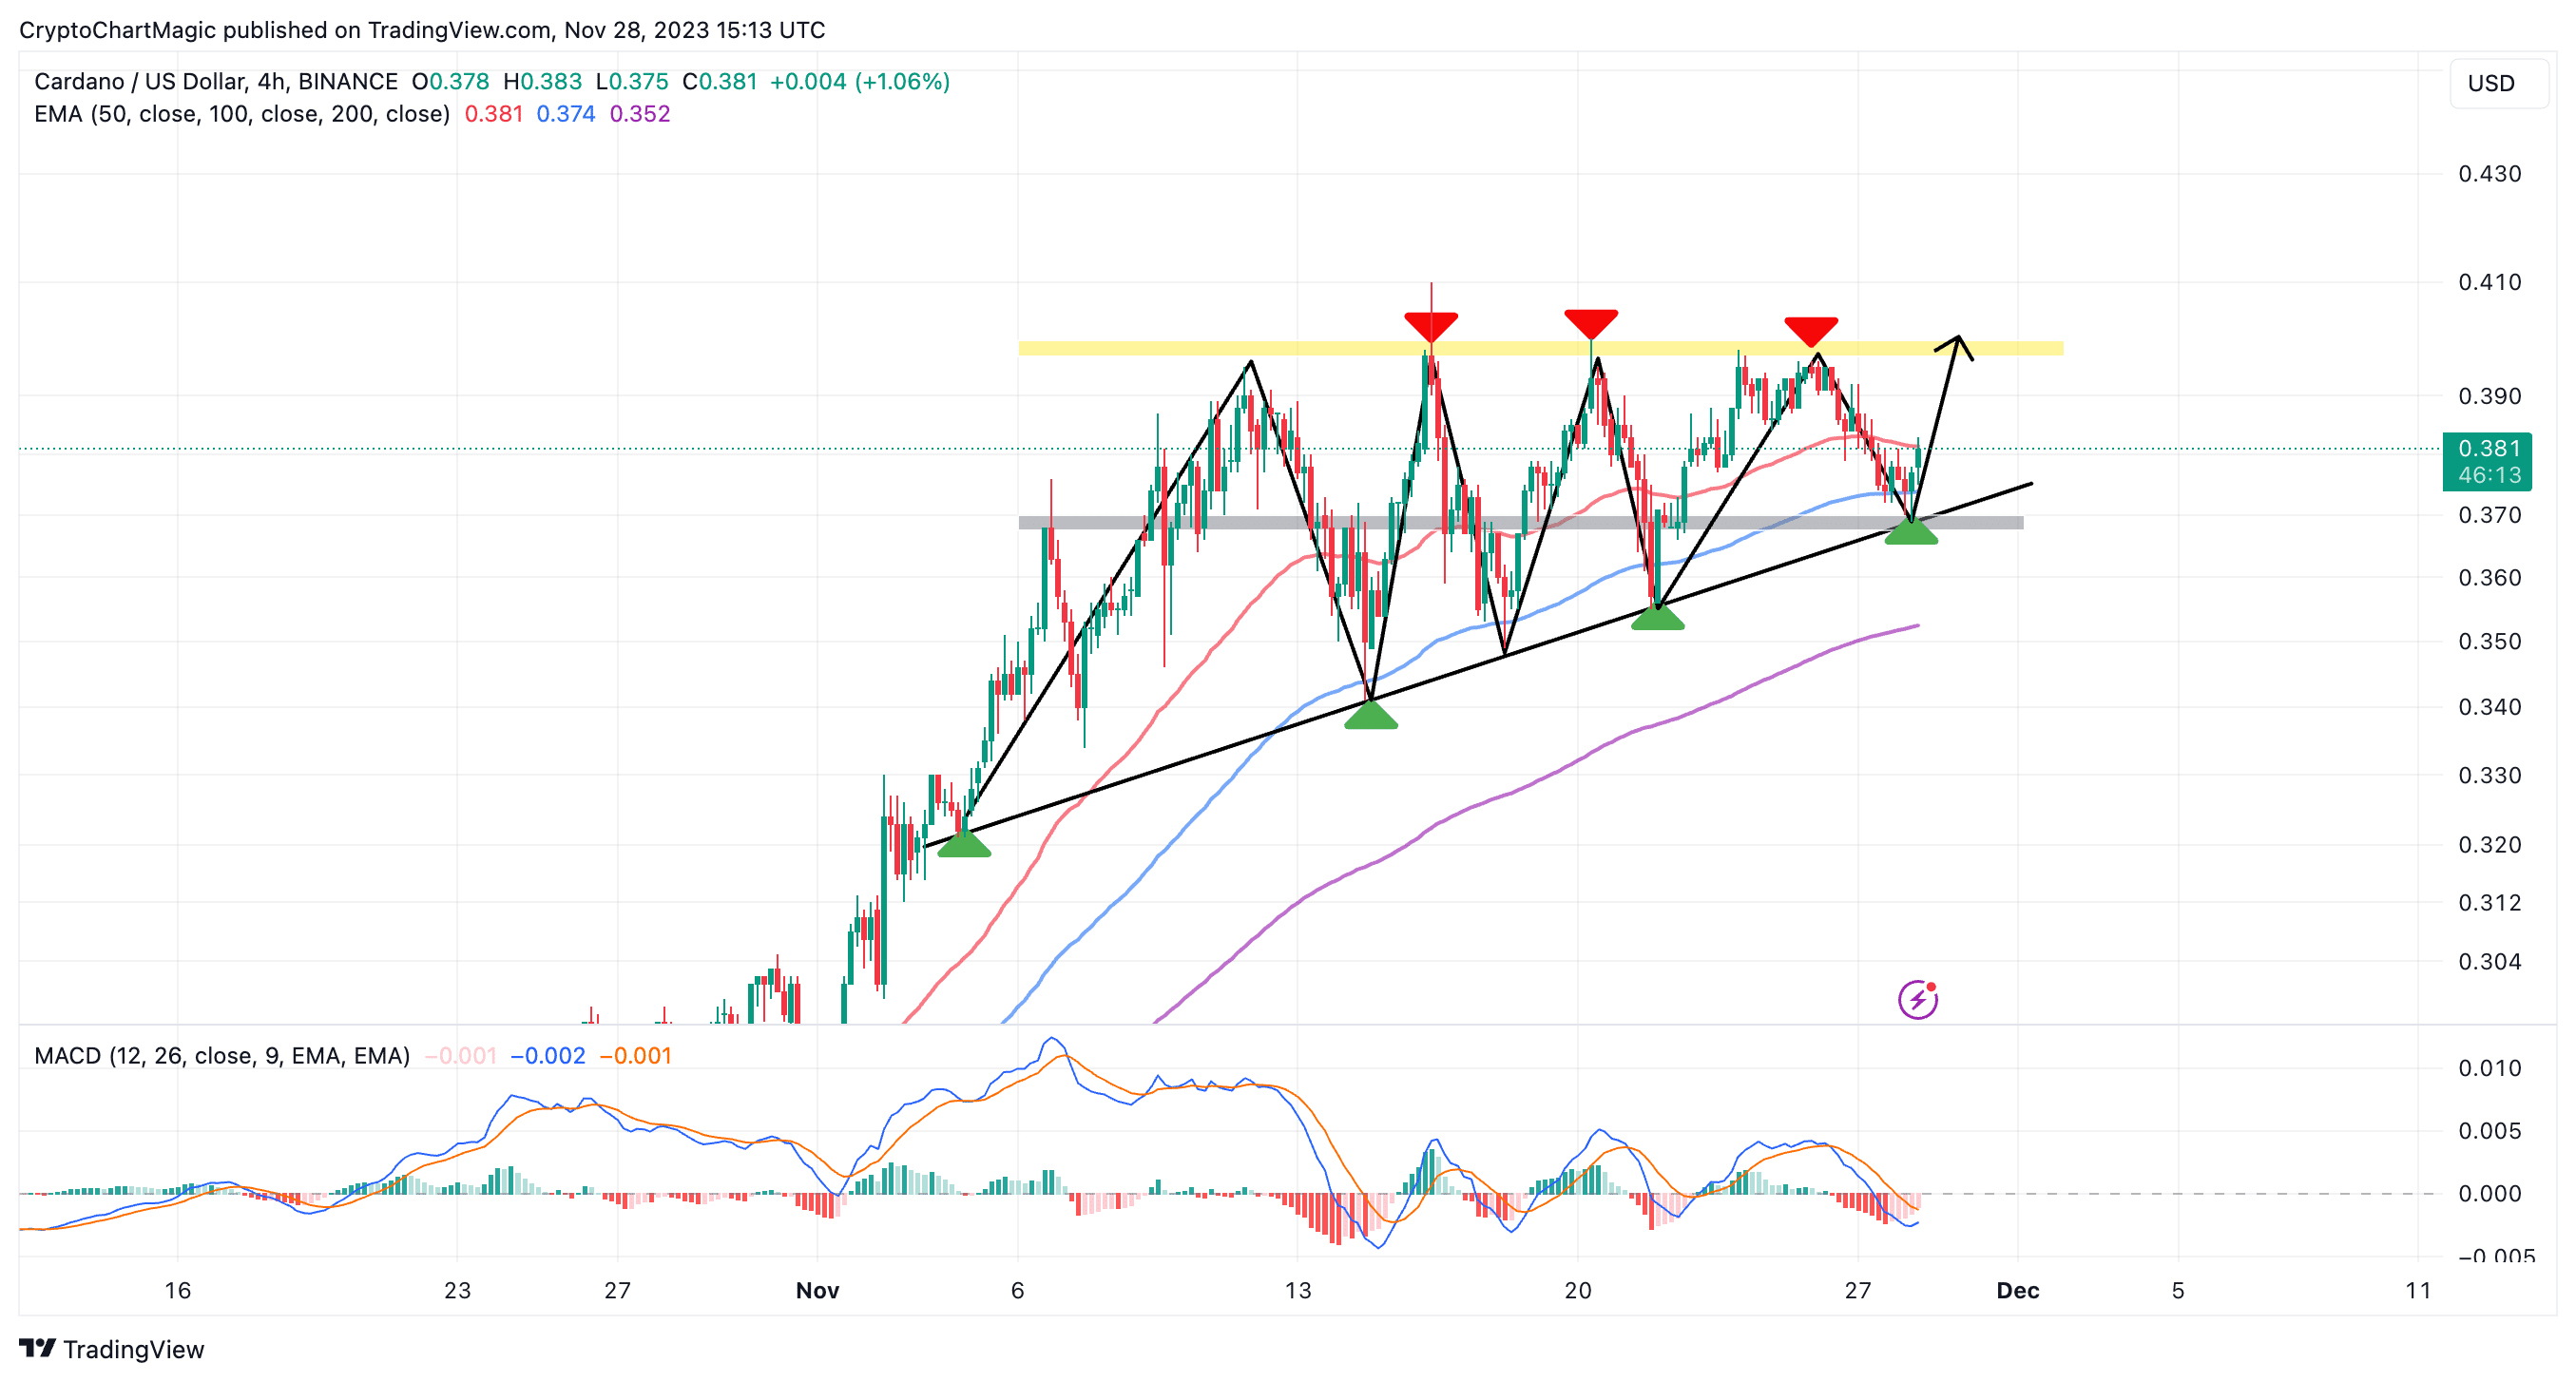Click the MACD axis label 0.005
Viewport: 2576px width, 1382px height.
tap(2490, 1131)
